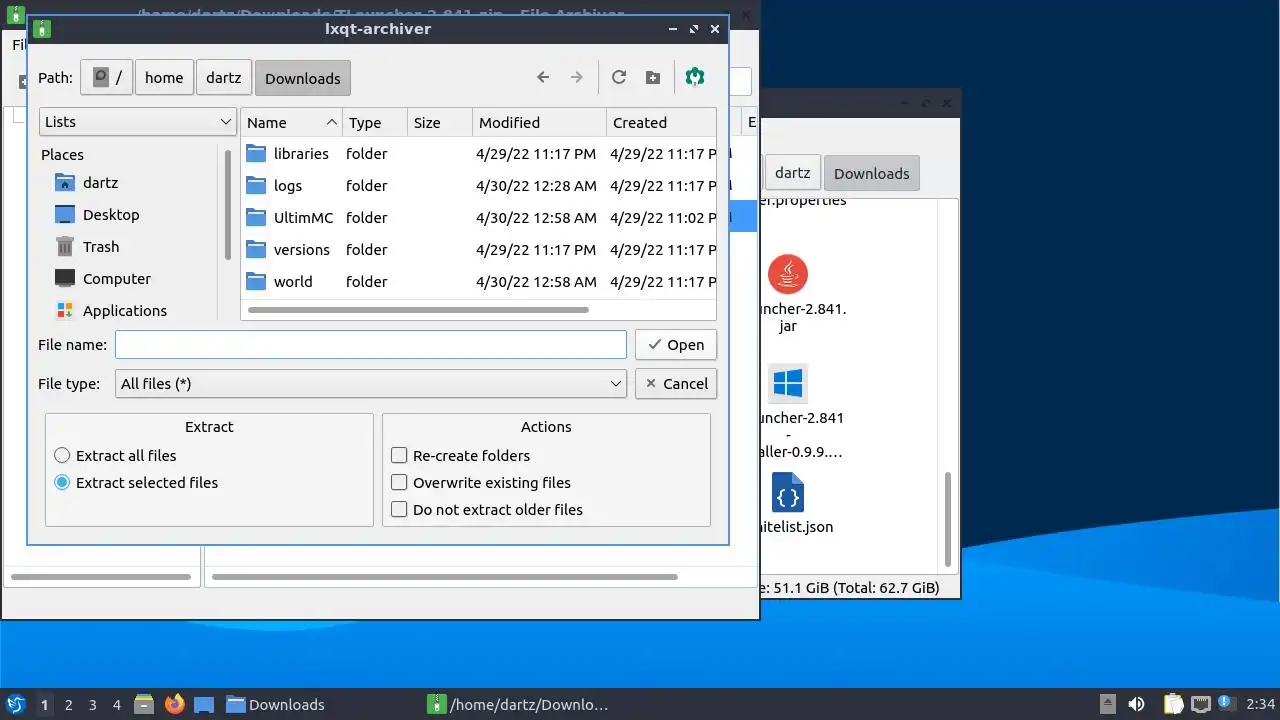Click the Places pane vertical scrollbar
1280x720 pixels.
228,205
